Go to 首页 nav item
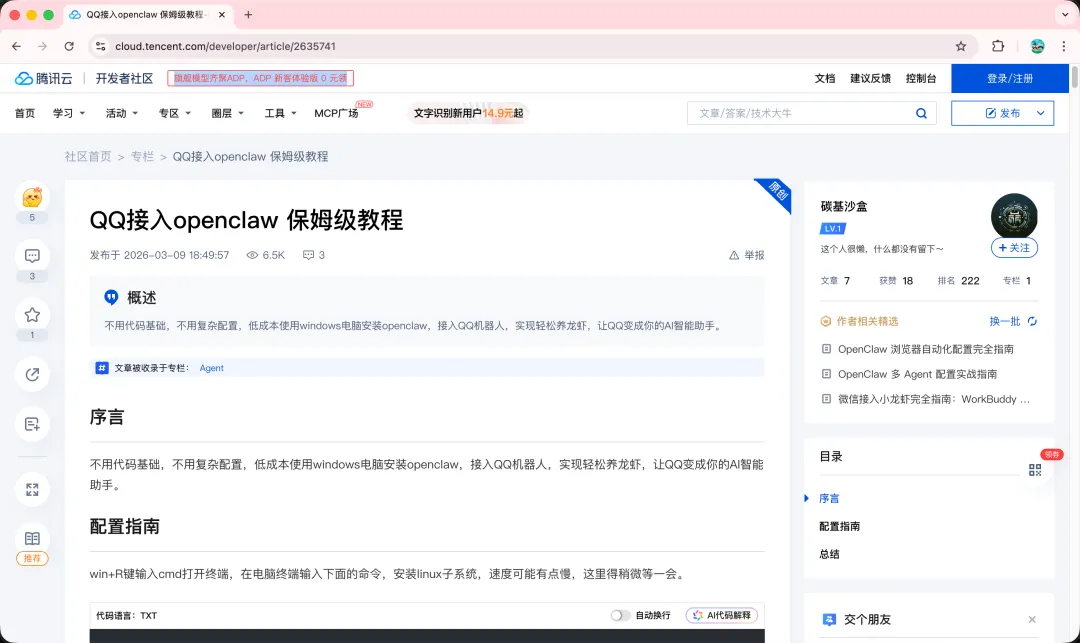The height and width of the screenshot is (643, 1080). (x=25, y=114)
